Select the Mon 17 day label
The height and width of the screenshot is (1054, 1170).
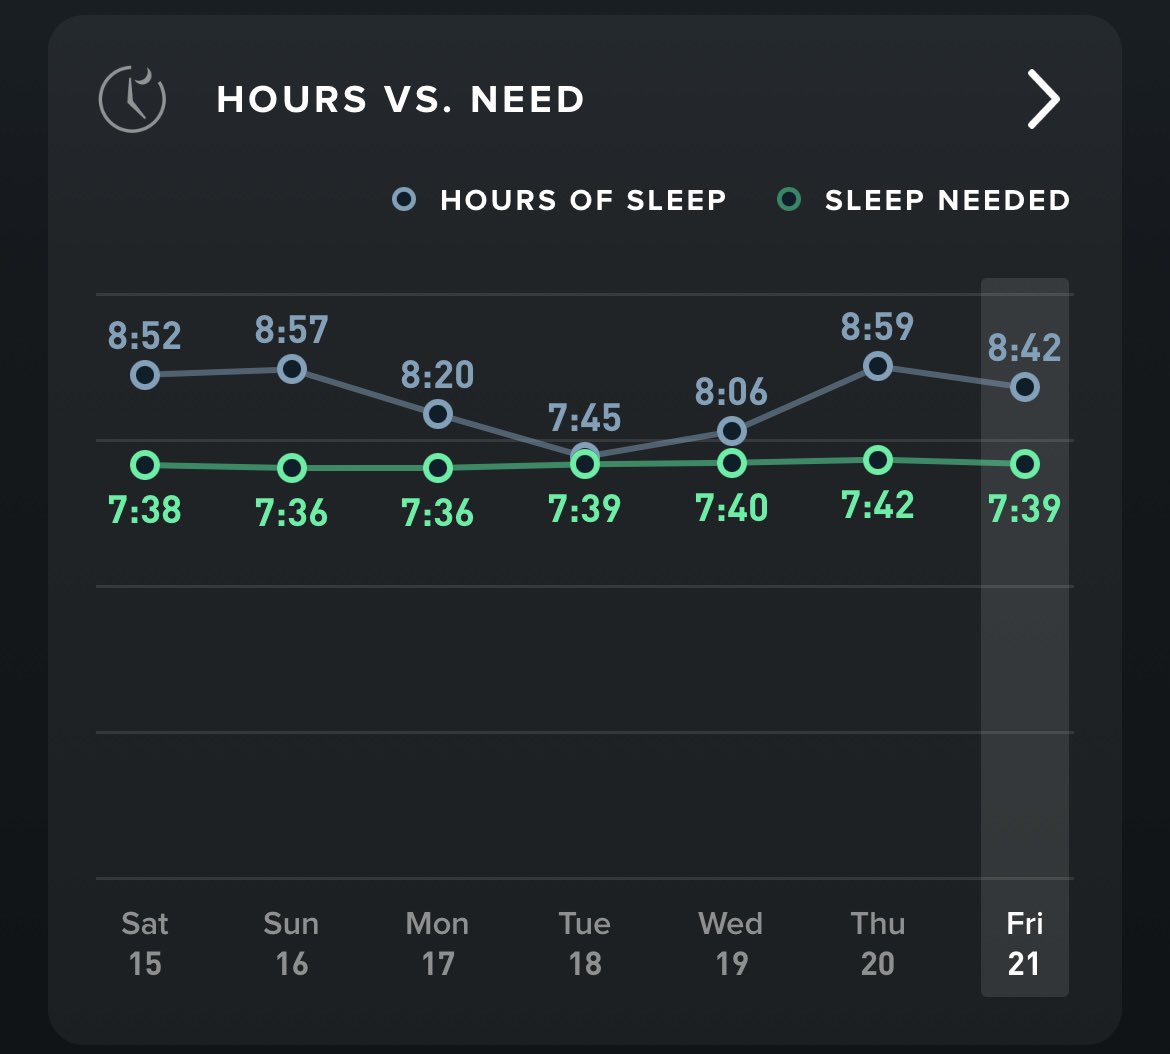437,944
